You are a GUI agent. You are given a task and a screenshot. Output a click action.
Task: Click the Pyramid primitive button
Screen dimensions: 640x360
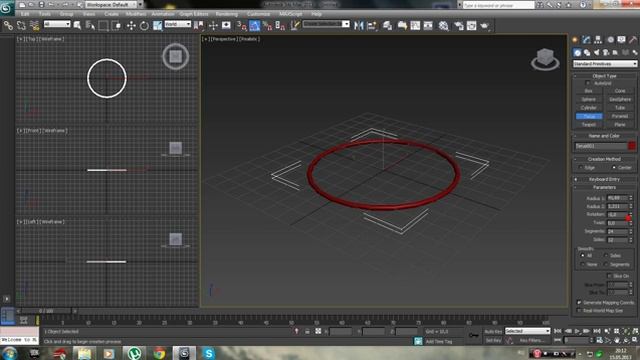pos(620,116)
